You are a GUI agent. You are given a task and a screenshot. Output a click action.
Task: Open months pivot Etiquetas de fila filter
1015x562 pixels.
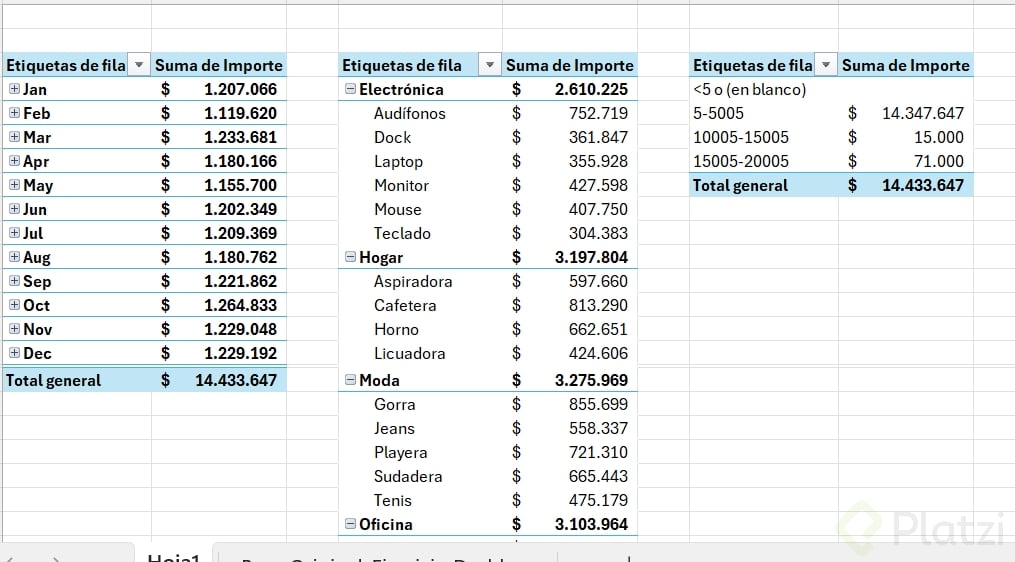point(139,65)
